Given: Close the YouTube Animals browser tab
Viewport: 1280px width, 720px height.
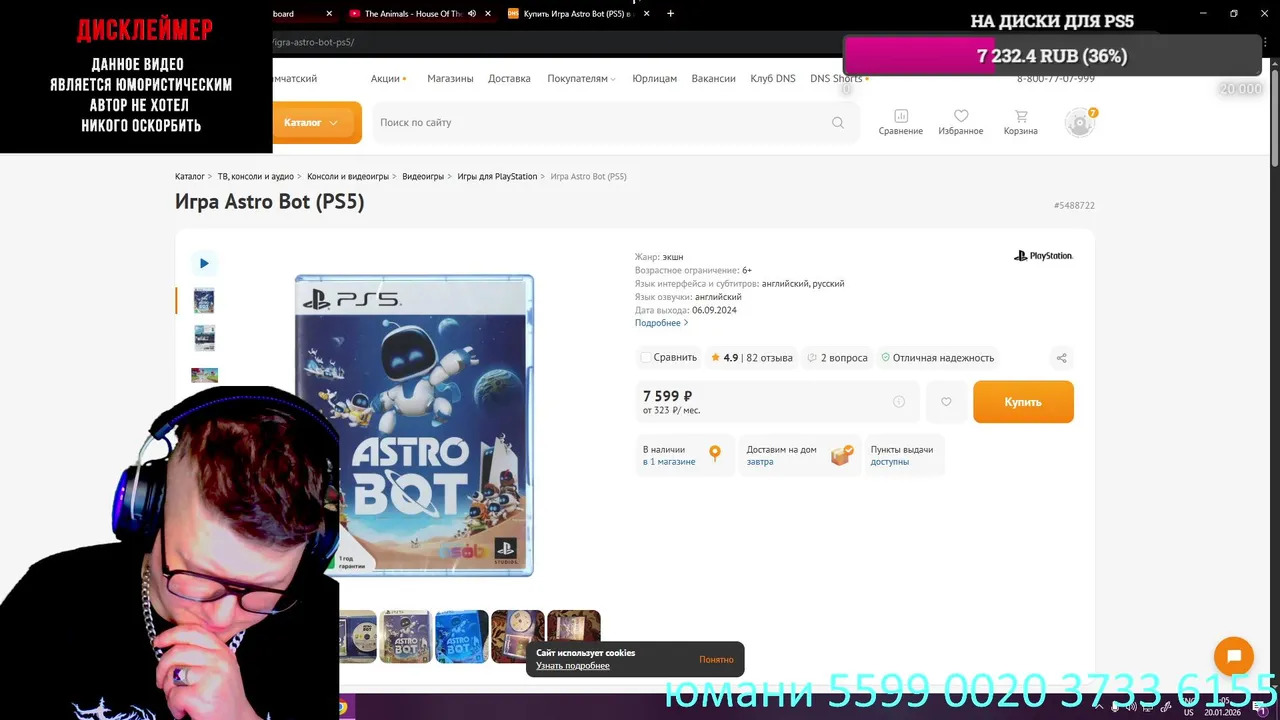Looking at the screenshot, I should [x=488, y=14].
